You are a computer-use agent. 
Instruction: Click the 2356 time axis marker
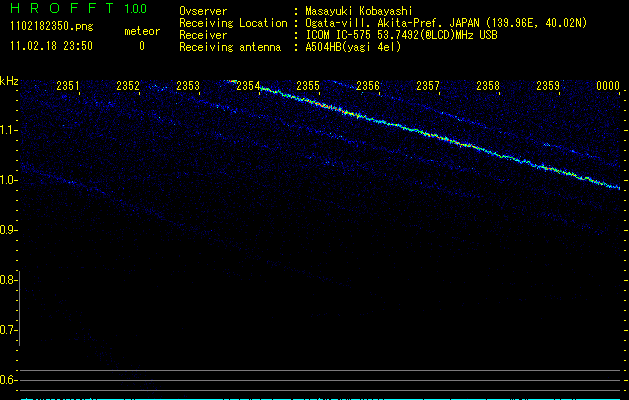coord(368,86)
